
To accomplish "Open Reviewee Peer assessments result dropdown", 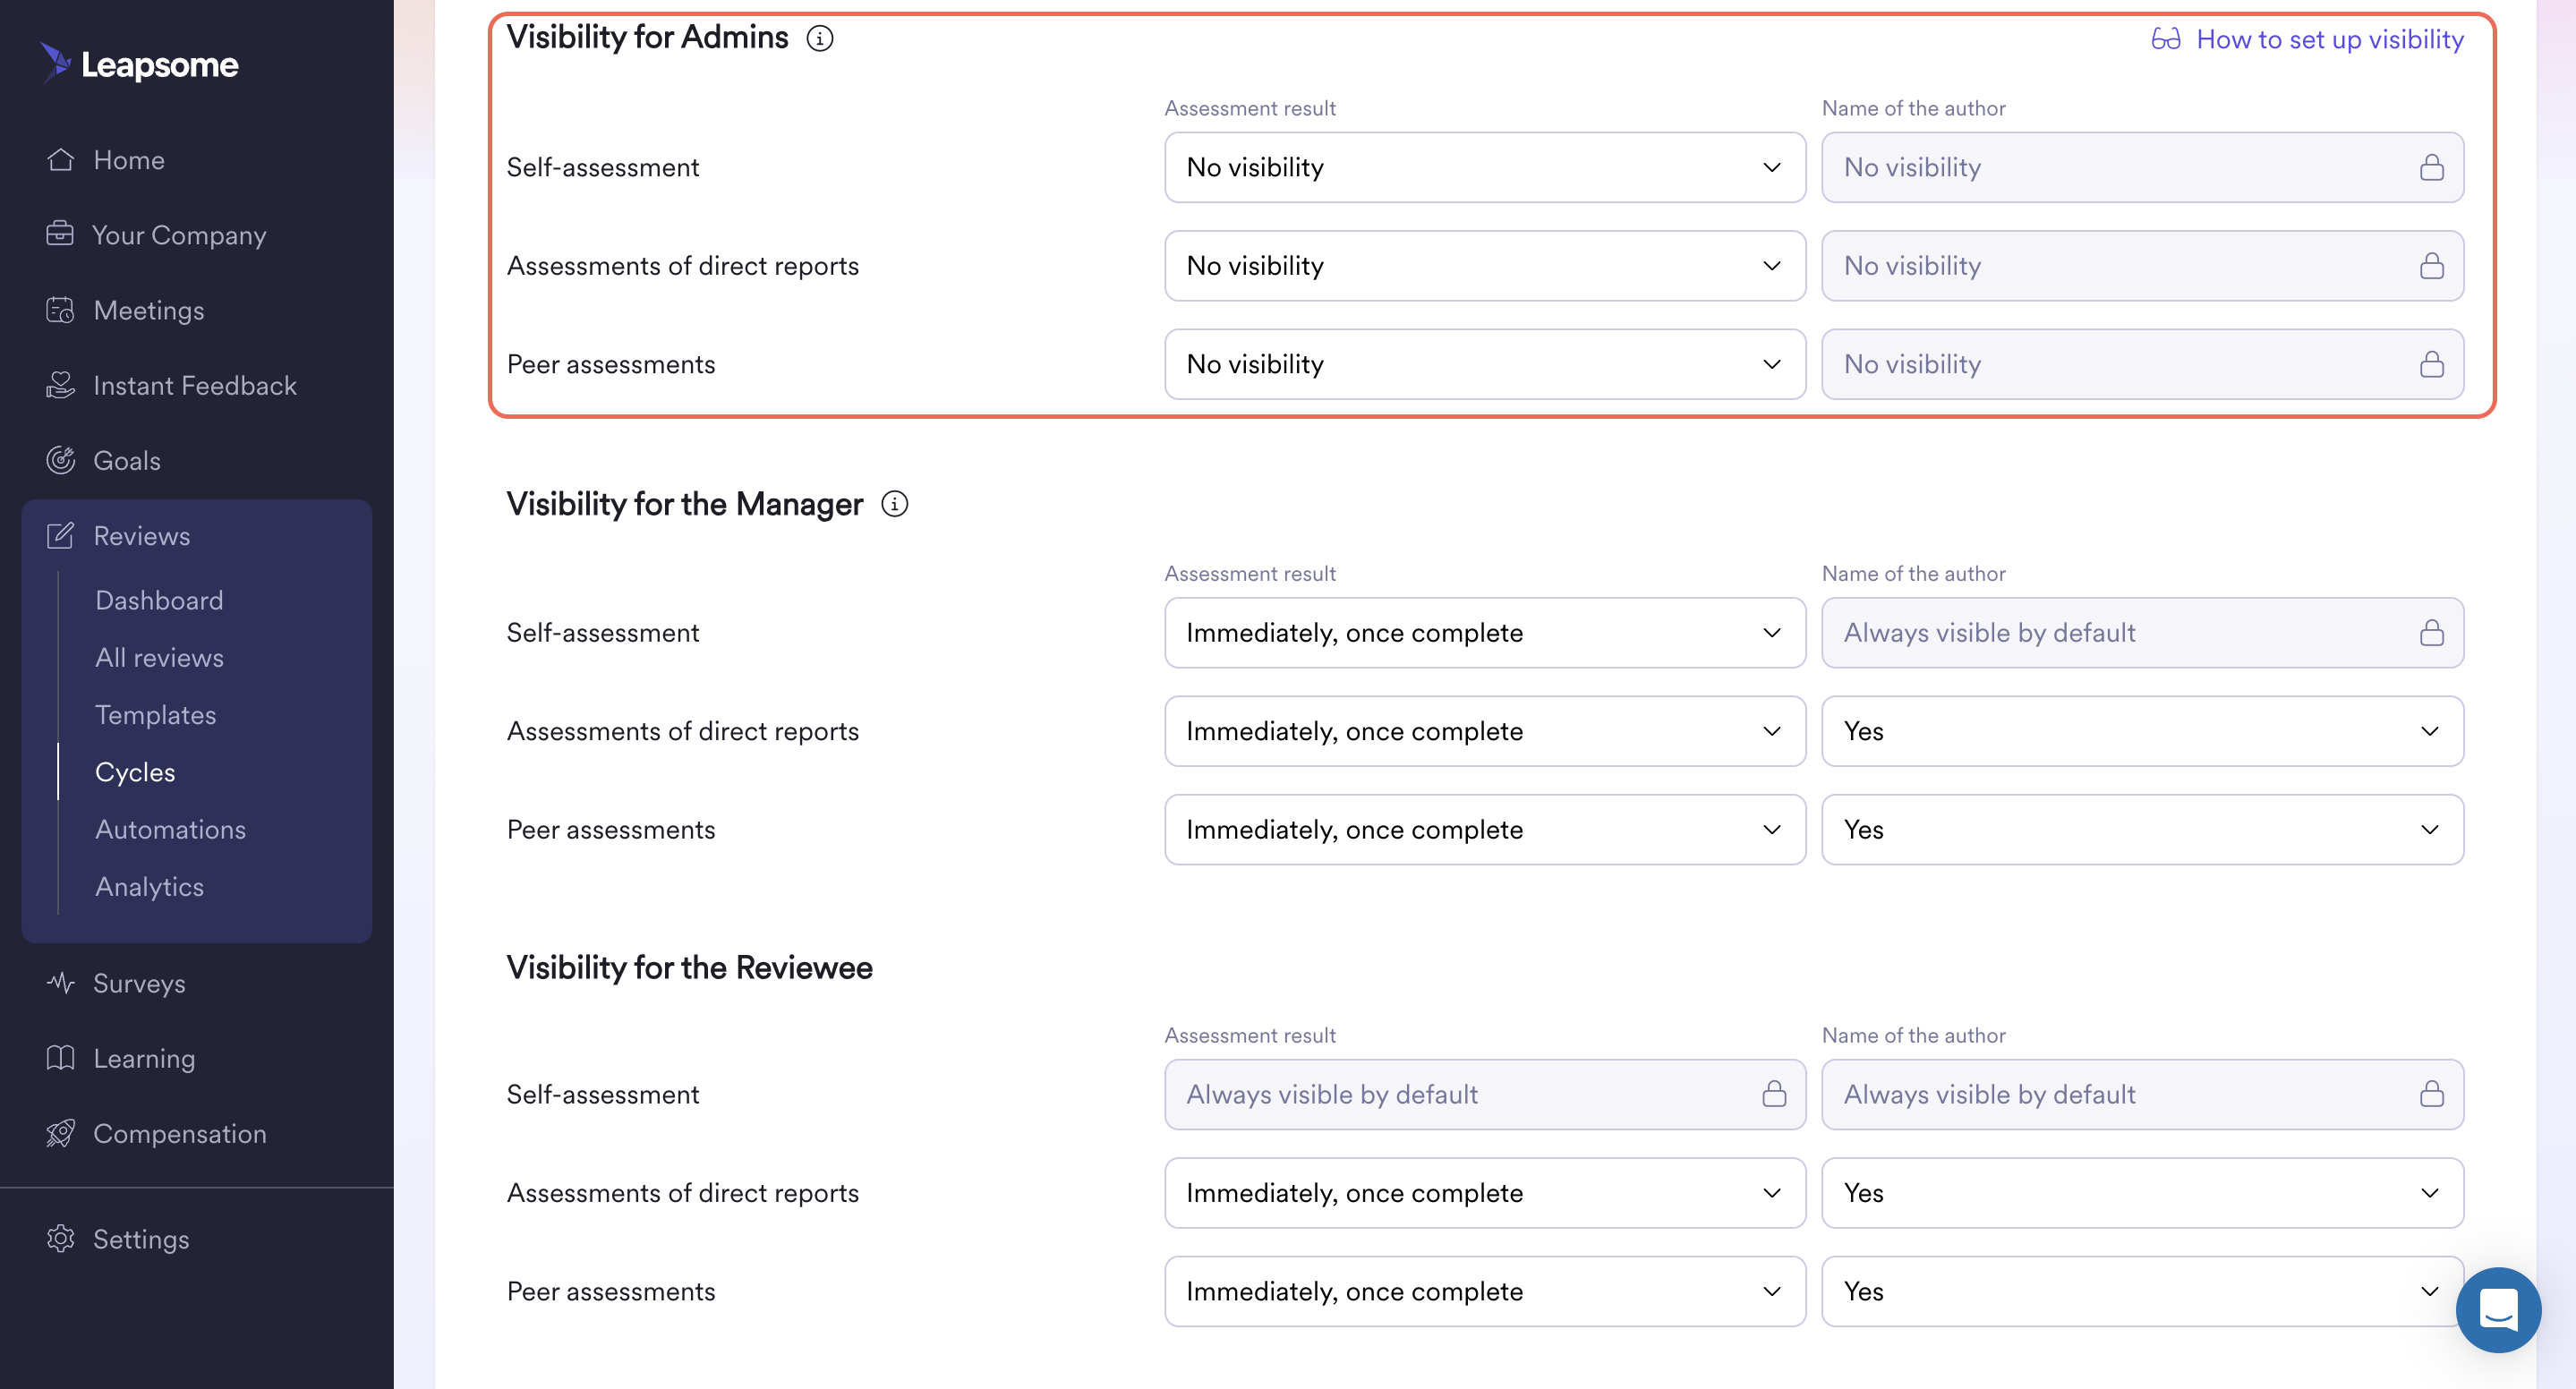I will click(1485, 1291).
